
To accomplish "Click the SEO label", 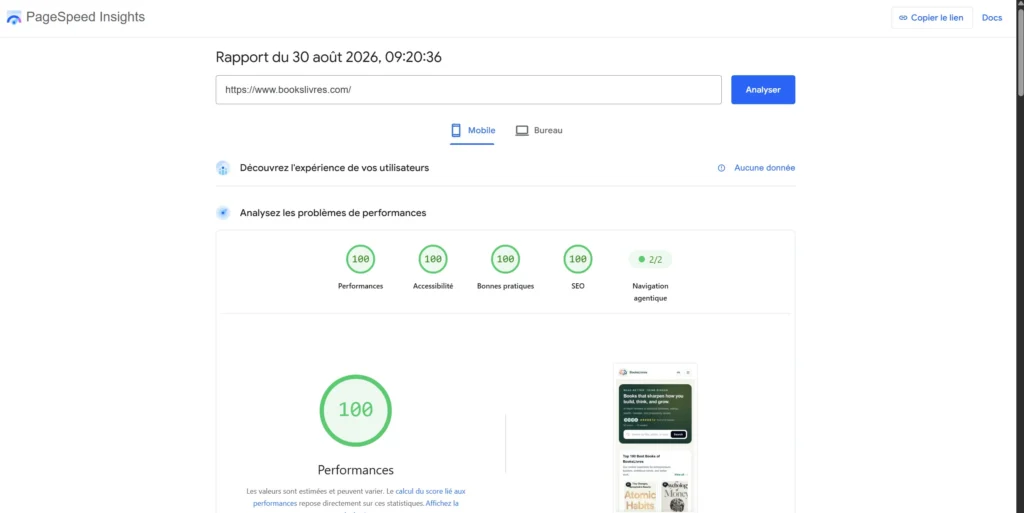I will point(578,286).
